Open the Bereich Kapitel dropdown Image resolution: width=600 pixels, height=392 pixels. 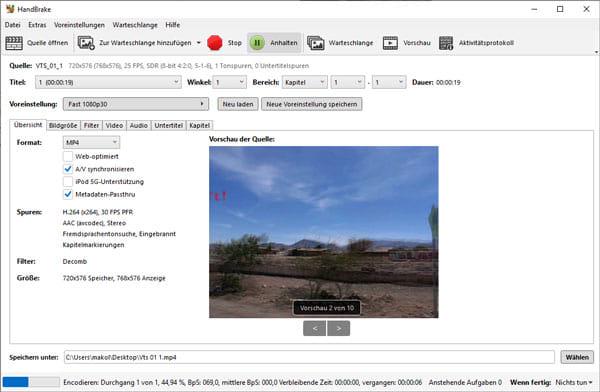[305, 82]
